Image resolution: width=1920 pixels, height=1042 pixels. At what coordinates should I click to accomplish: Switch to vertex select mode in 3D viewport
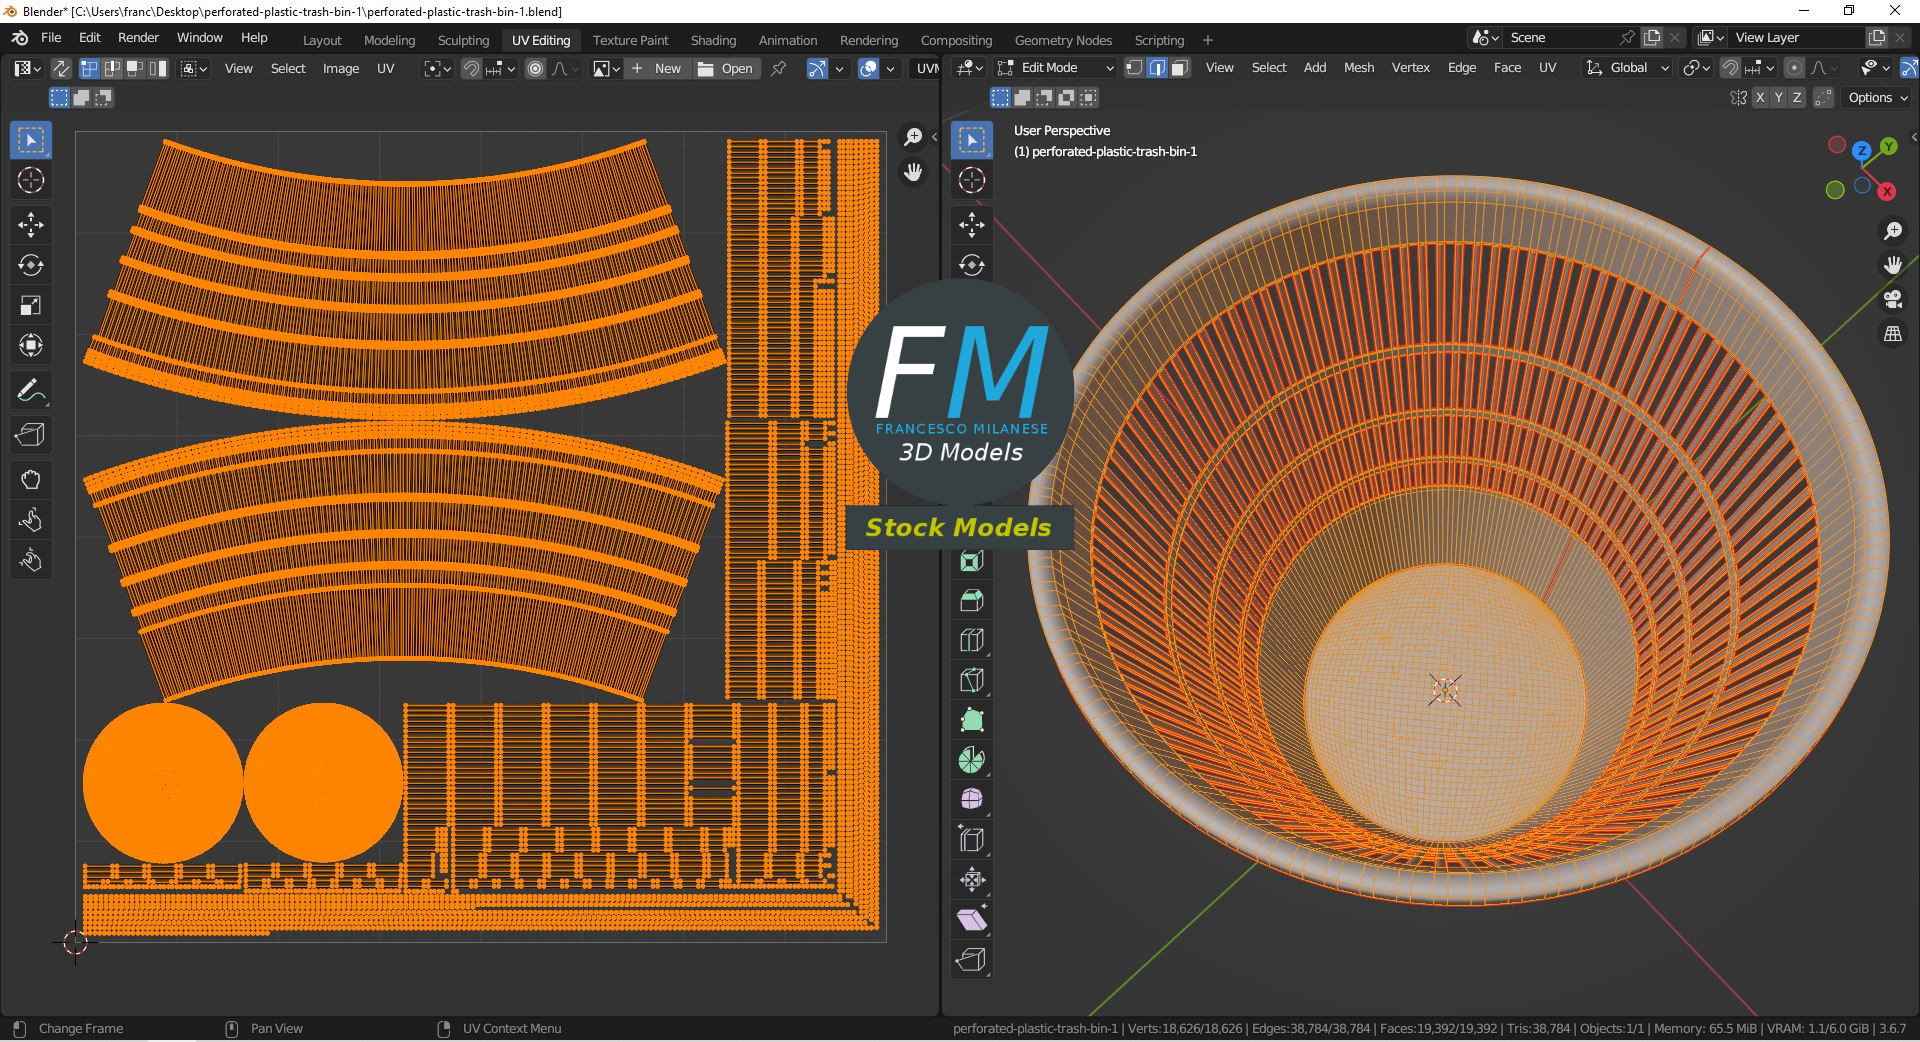1134,68
